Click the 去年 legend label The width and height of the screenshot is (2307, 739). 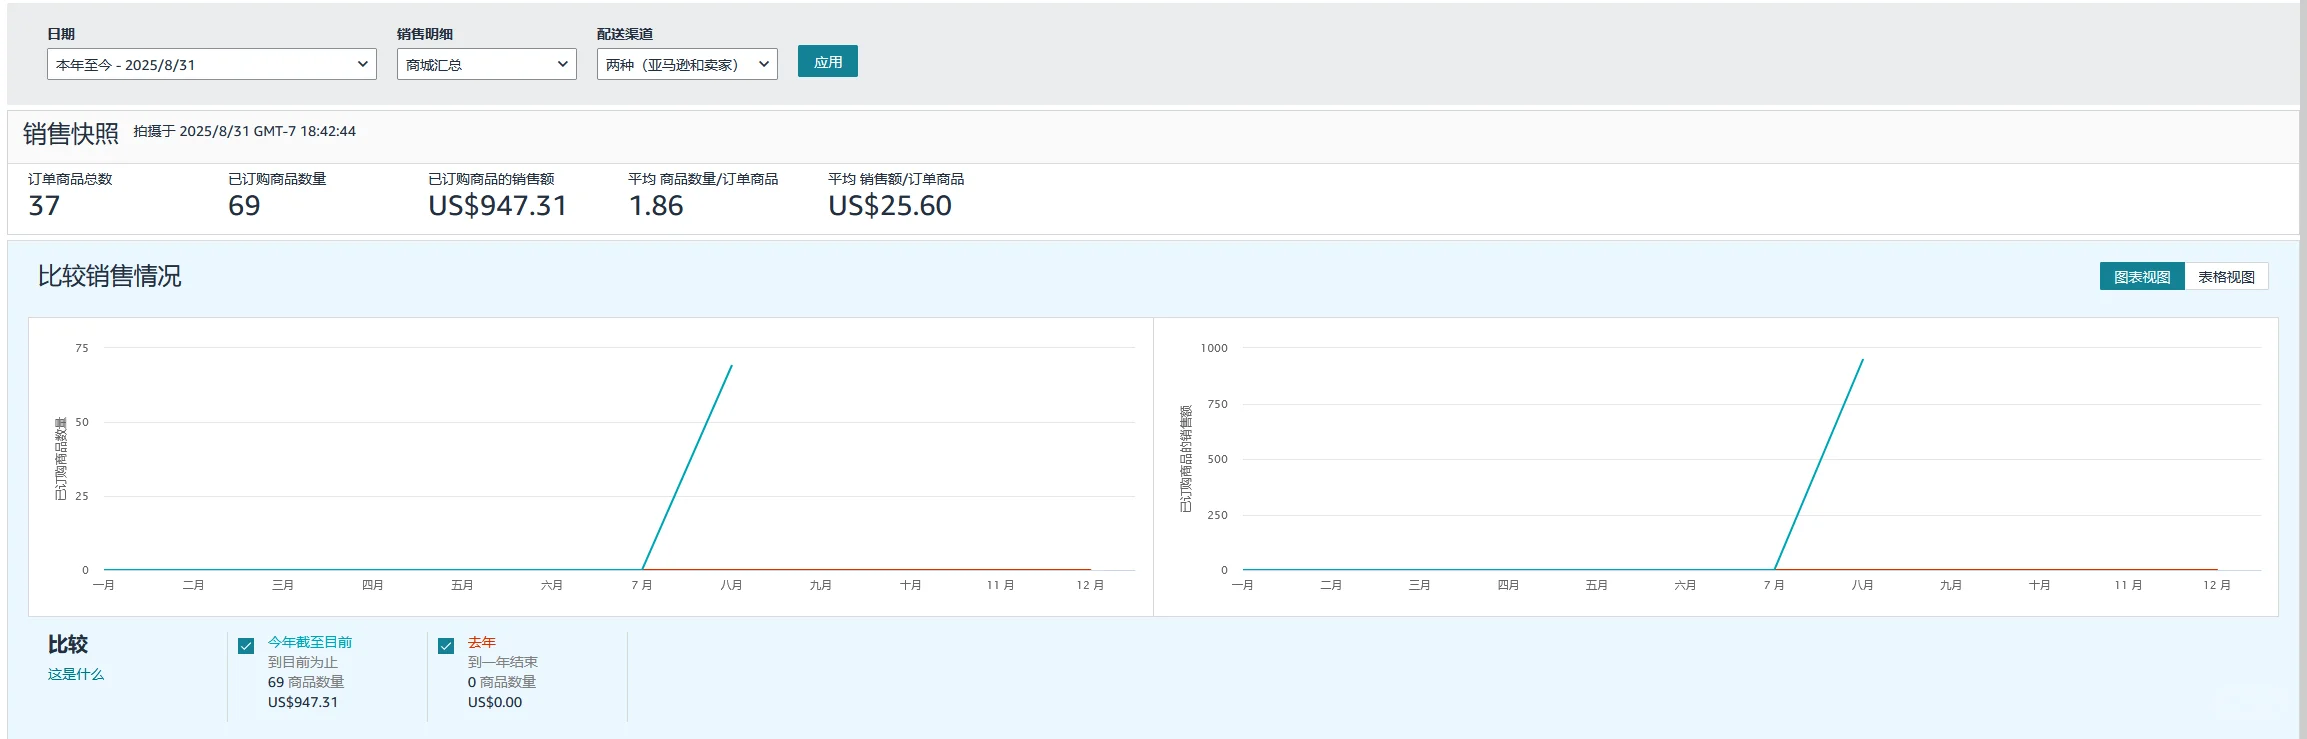(x=482, y=642)
